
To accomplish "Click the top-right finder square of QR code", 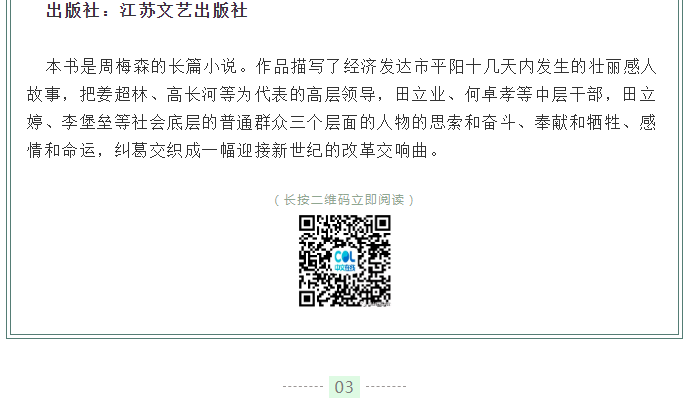I will tap(382, 223).
